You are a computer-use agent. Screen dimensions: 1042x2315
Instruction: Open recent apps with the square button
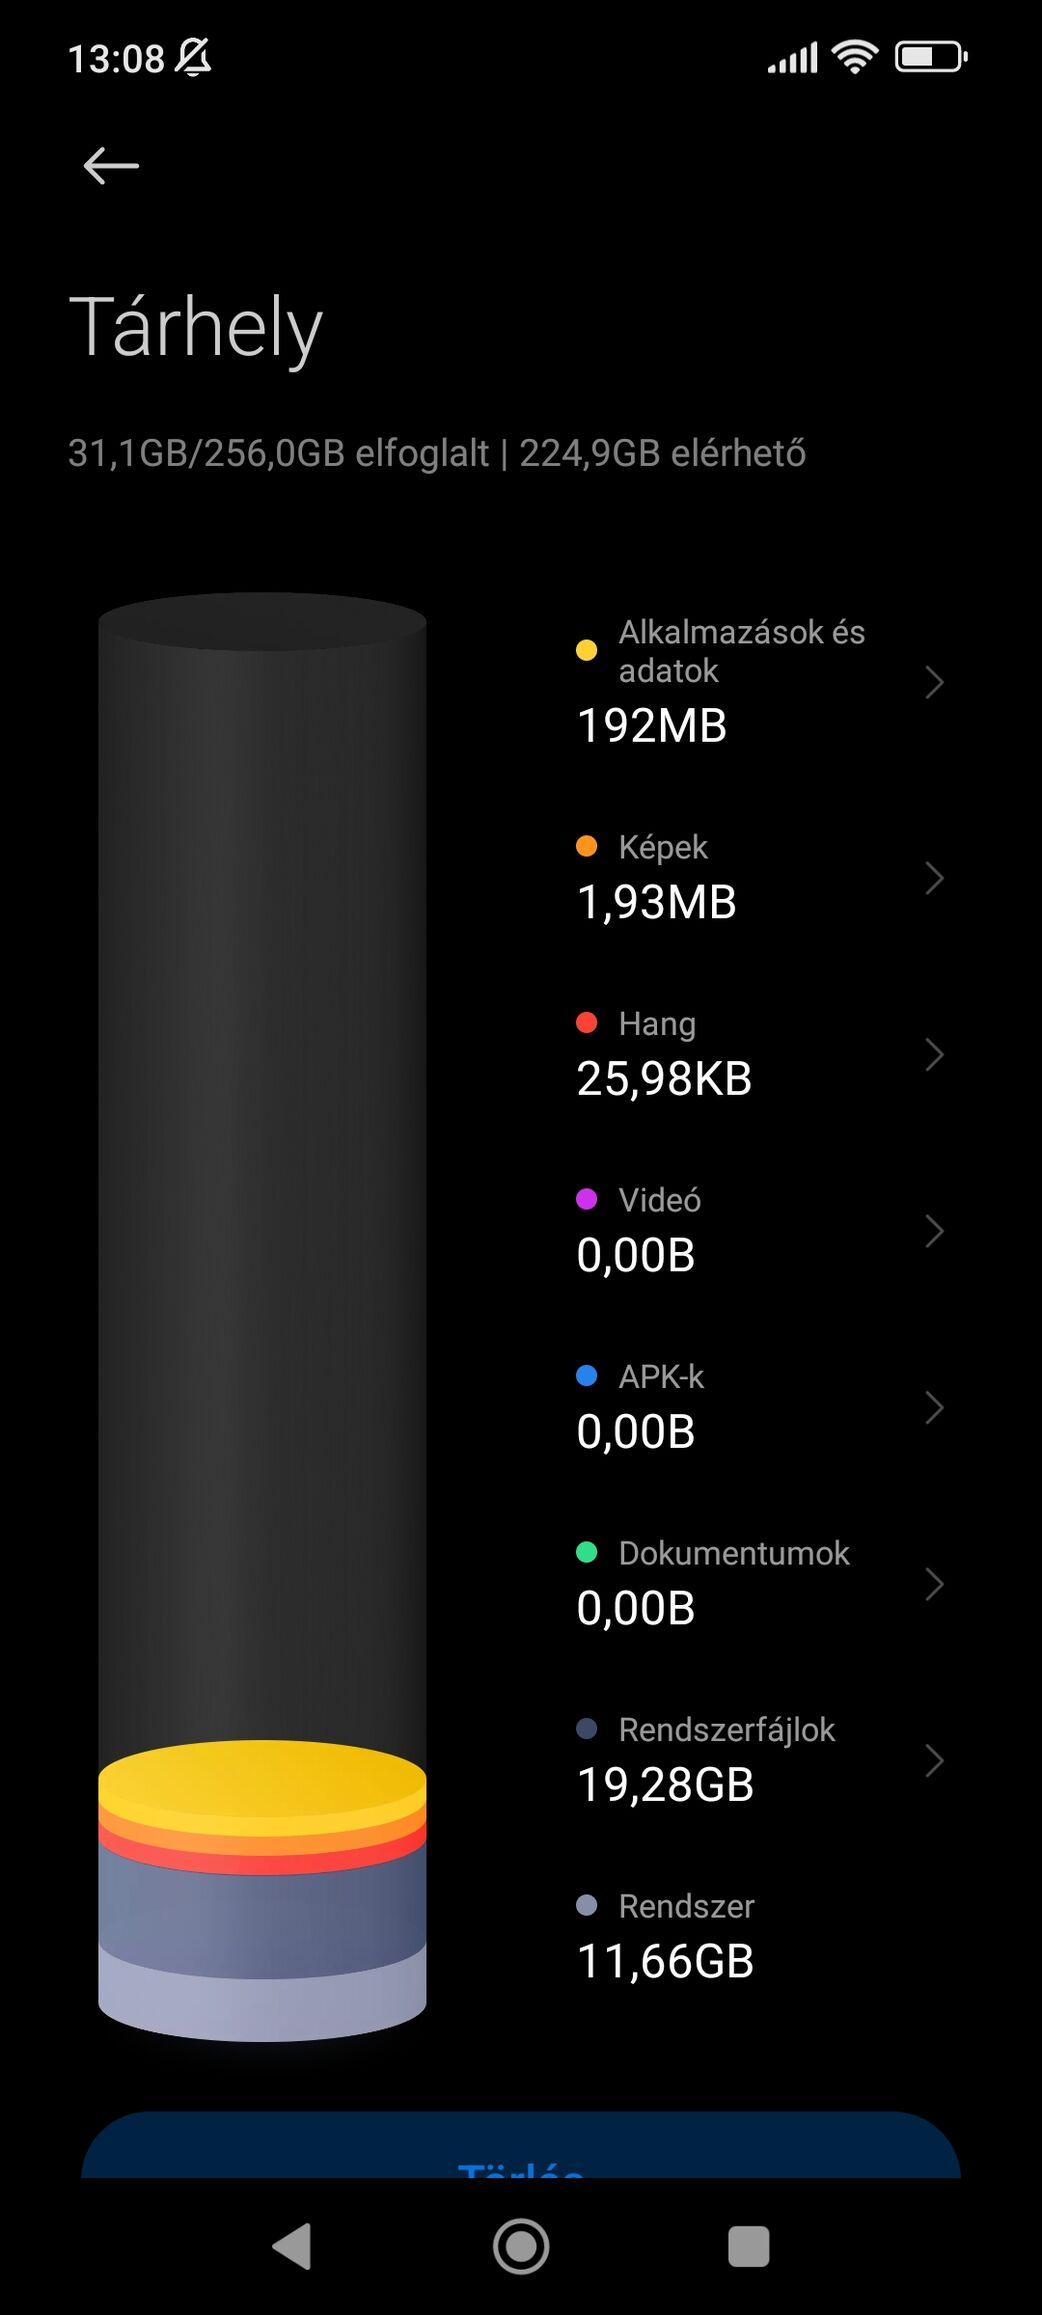(748, 2246)
